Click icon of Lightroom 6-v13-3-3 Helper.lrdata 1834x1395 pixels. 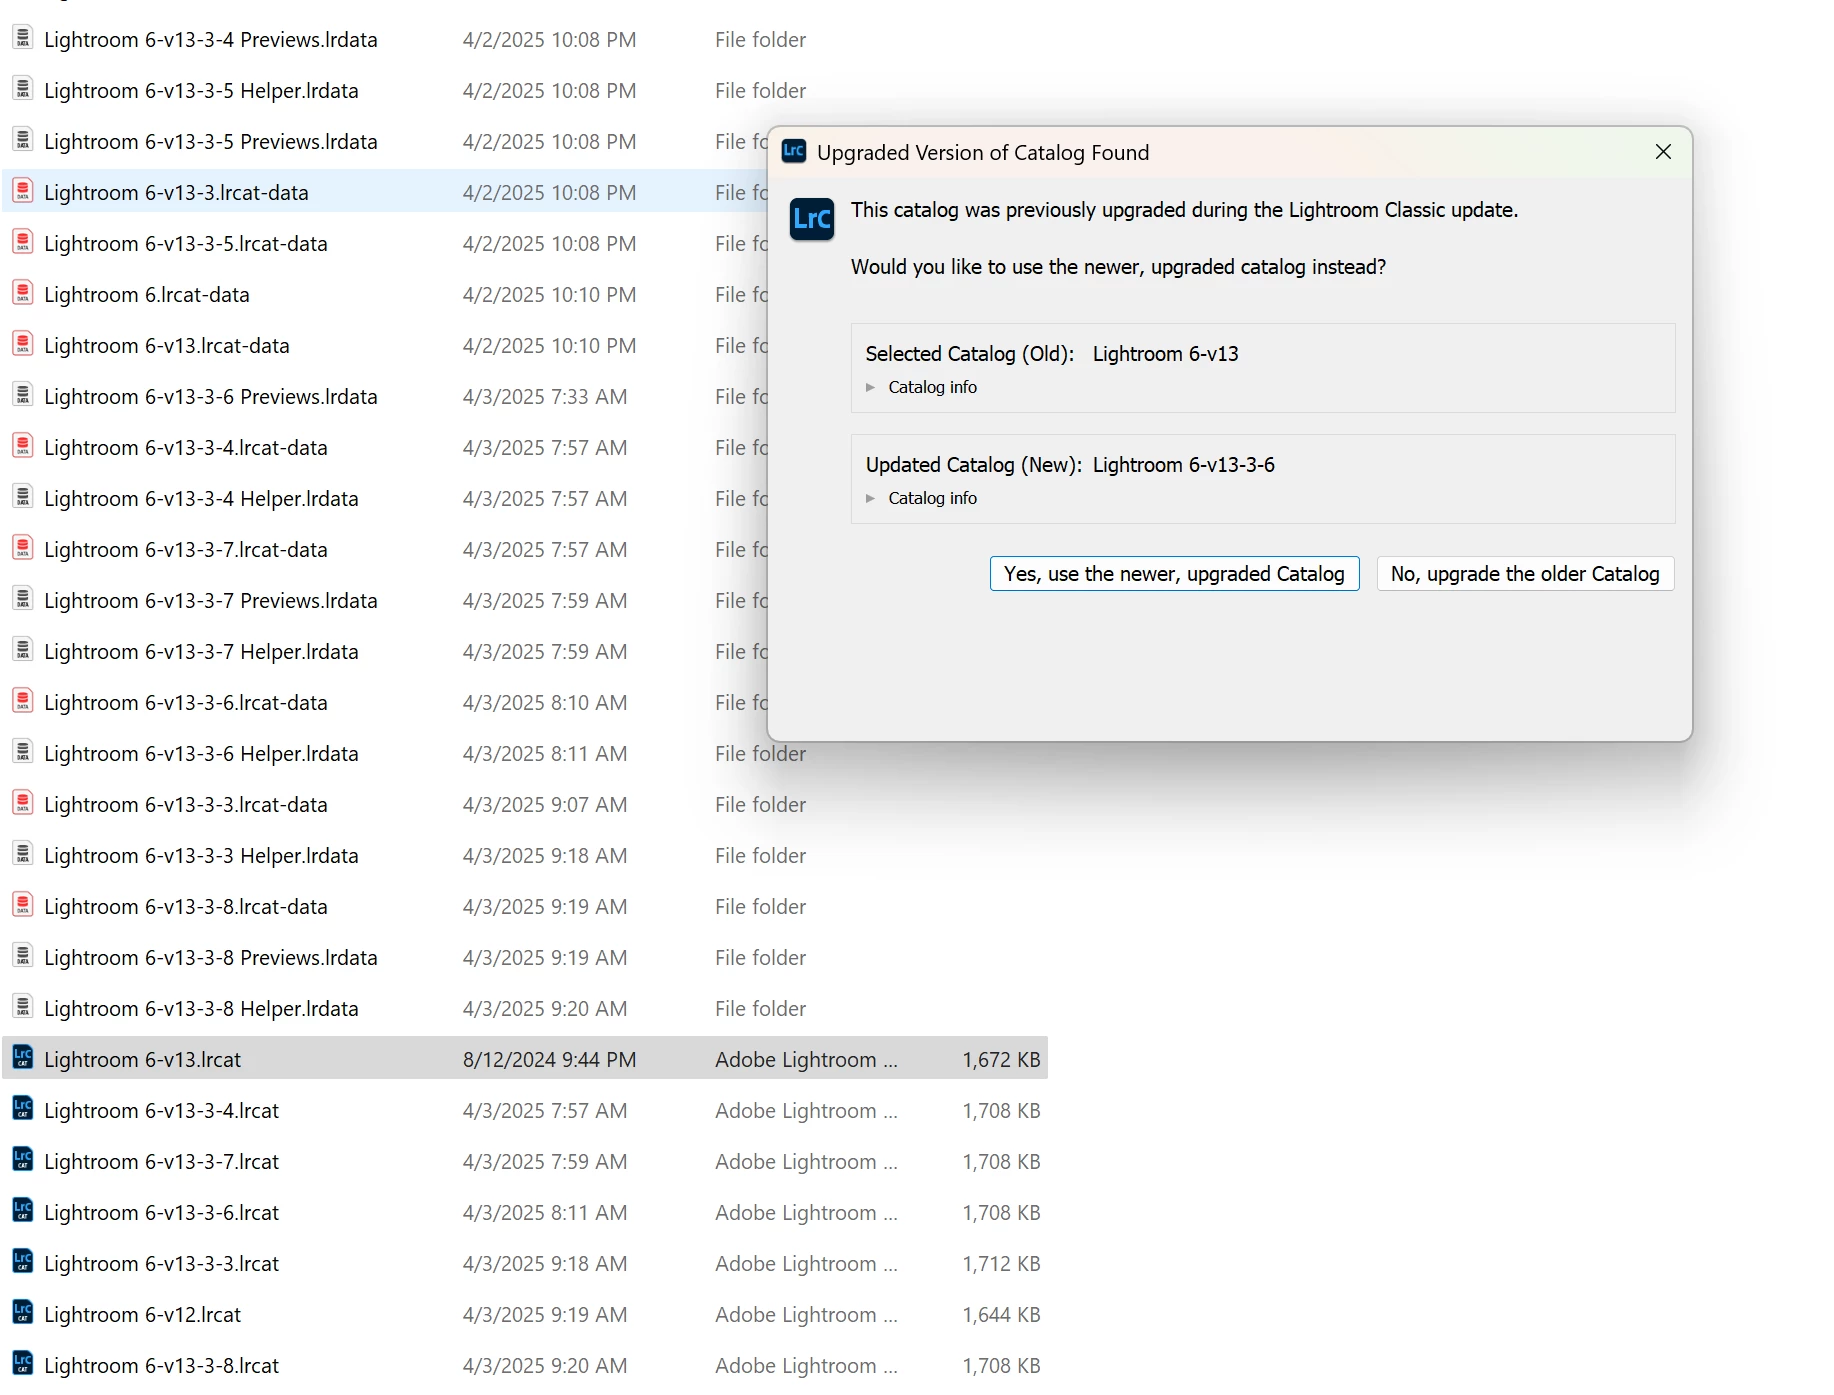coord(23,854)
